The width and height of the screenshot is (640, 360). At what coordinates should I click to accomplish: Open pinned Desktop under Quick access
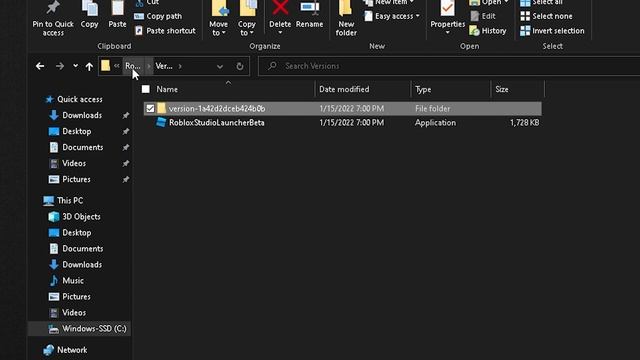click(77, 131)
